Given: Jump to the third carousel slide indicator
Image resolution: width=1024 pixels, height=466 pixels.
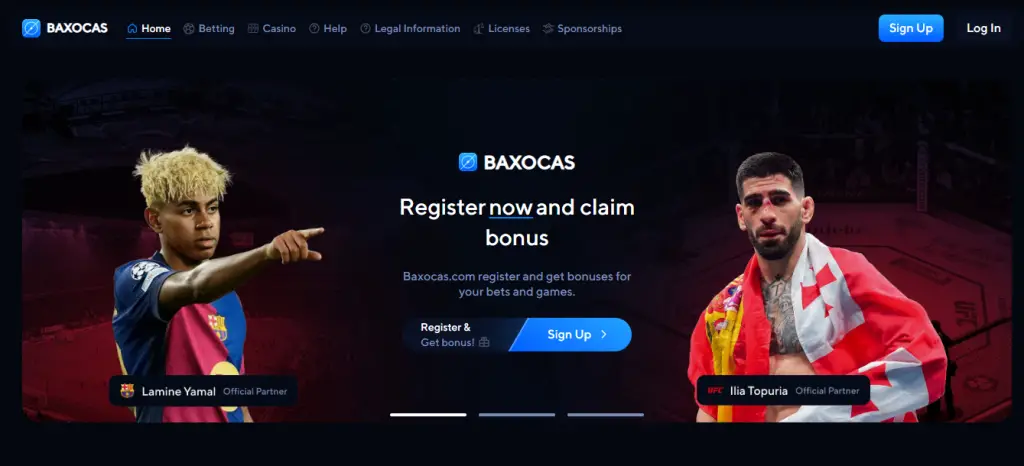Looking at the screenshot, I should click(x=605, y=414).
